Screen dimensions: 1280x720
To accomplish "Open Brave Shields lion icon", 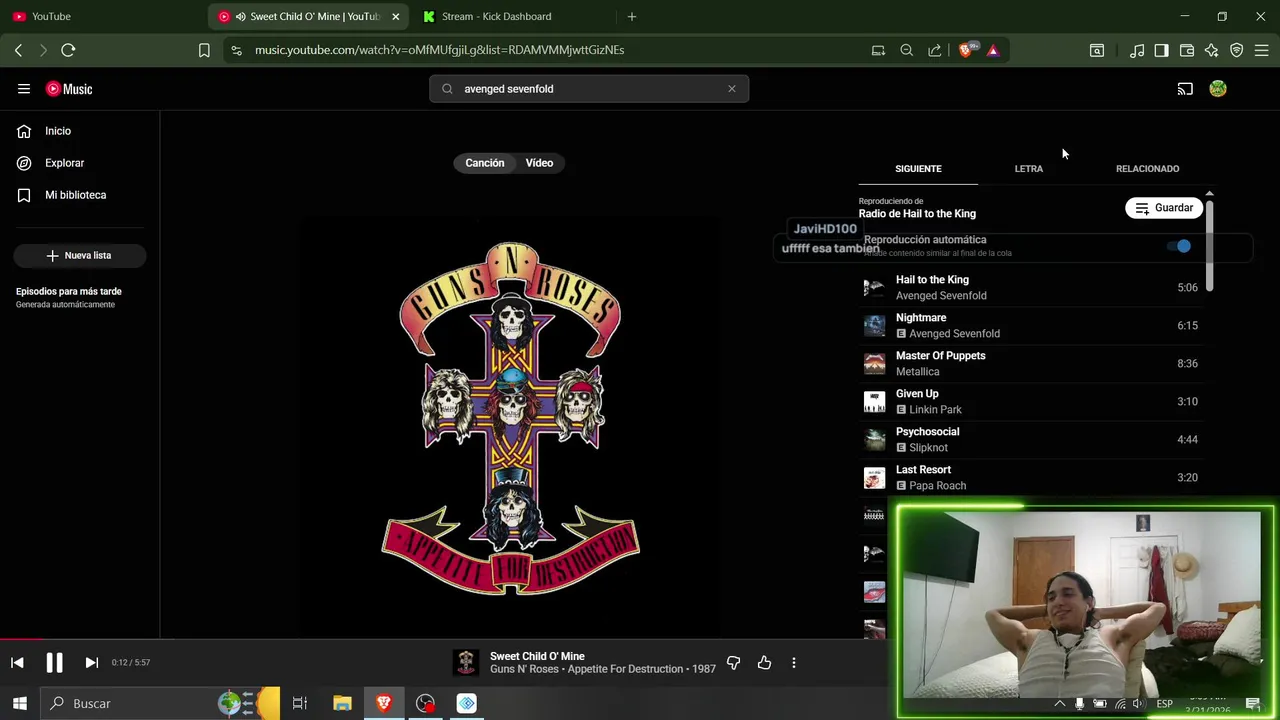I will 966,50.
